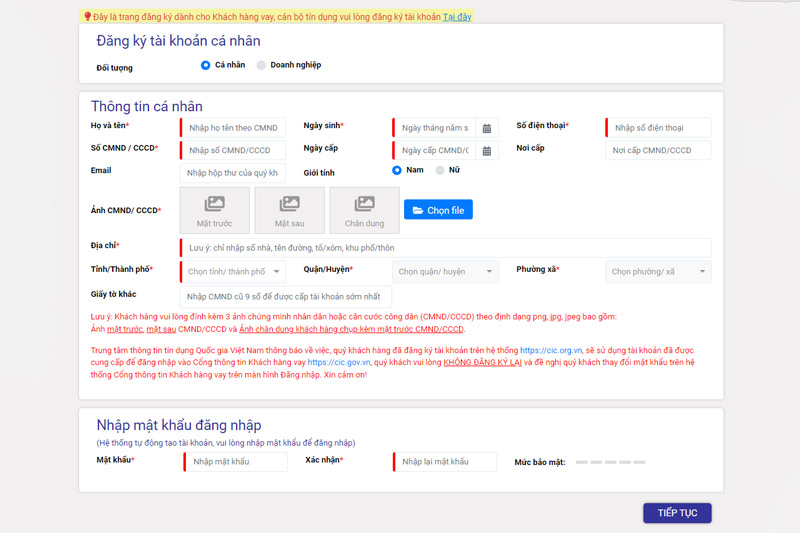Open the Ngày cấp calendar picker icon
The width and height of the screenshot is (800, 533).
coord(487,150)
